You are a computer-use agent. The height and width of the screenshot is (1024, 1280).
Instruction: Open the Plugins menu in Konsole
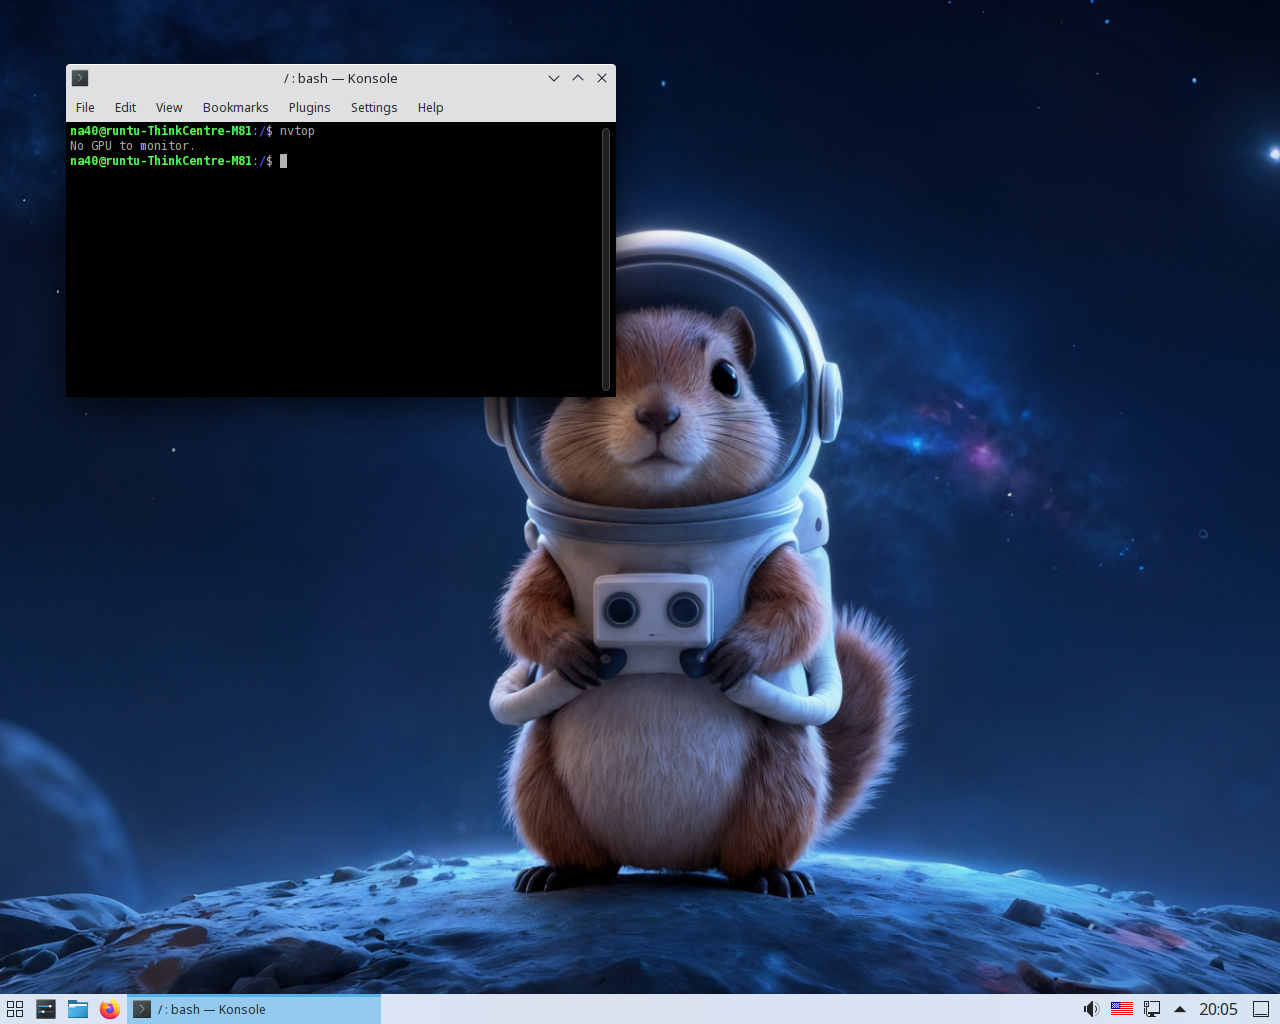pos(309,107)
